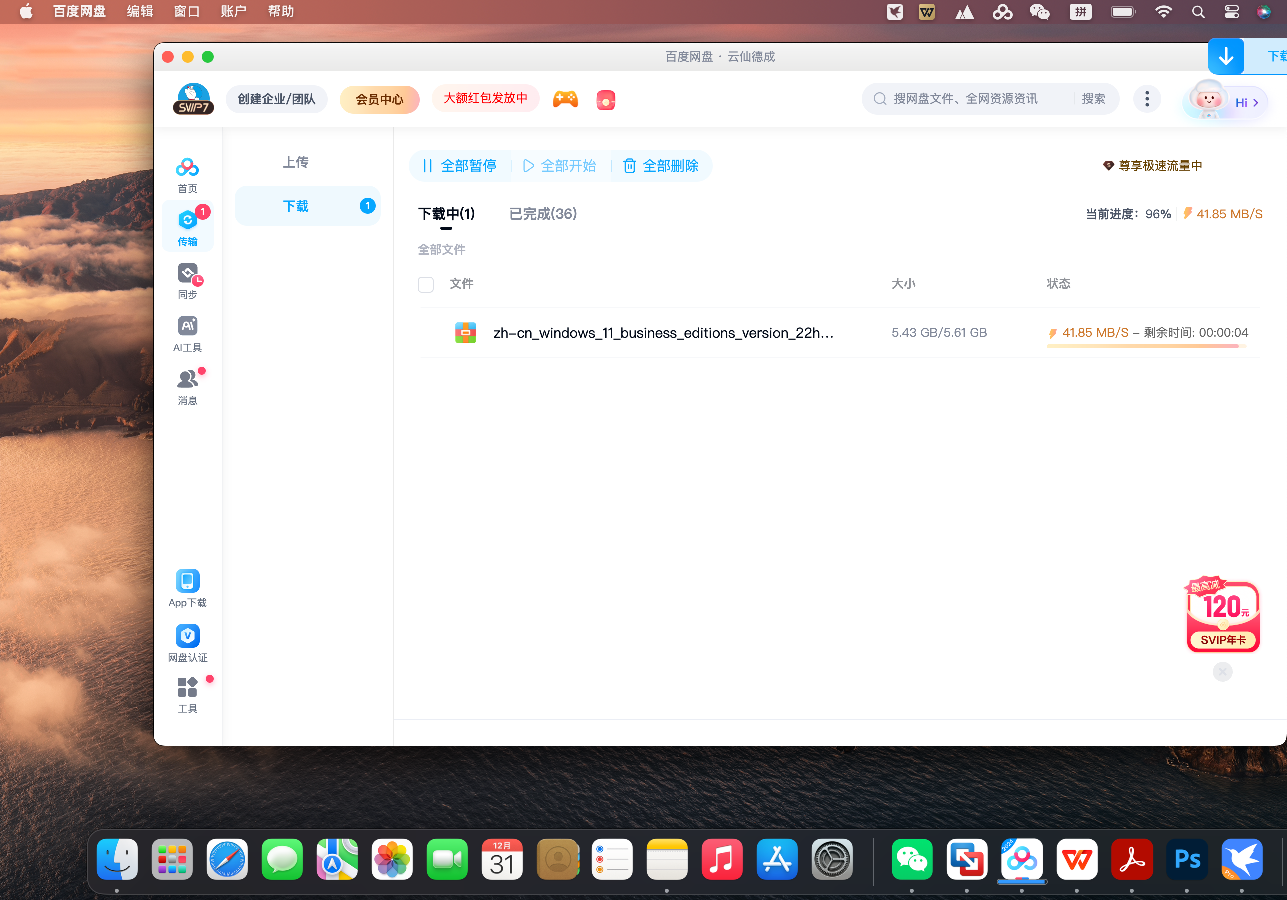The width and height of the screenshot is (1287, 900).
Task: Click the 拼 input method menu bar icon
Action: coord(1081,12)
